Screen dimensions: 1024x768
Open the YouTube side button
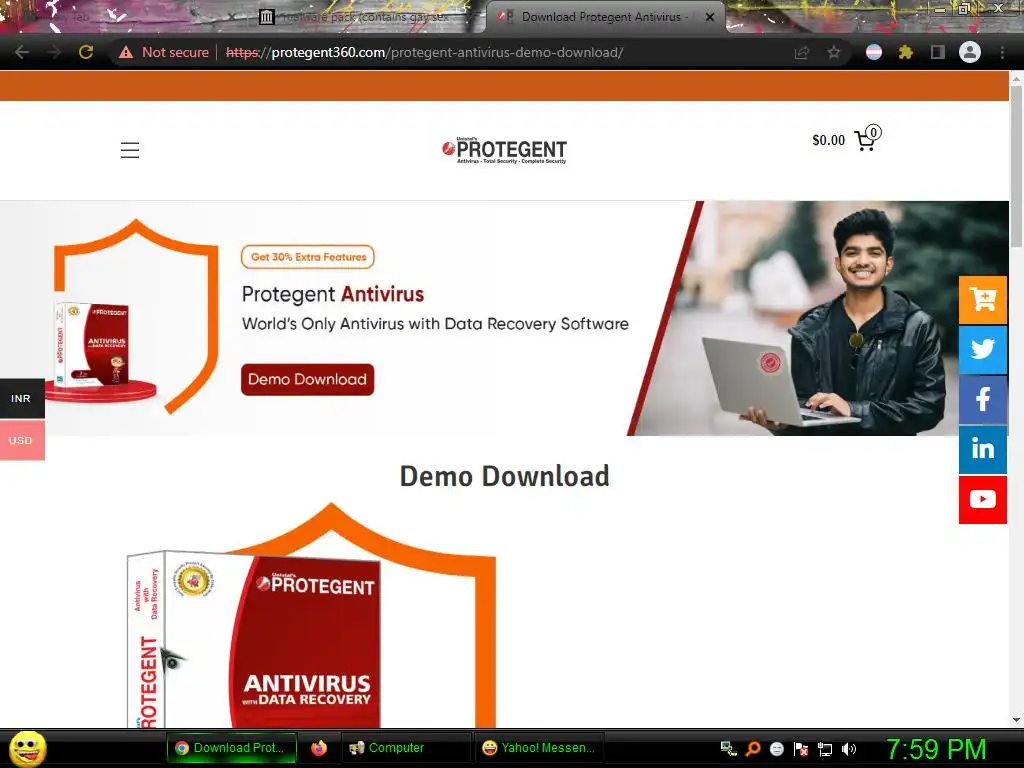click(983, 500)
